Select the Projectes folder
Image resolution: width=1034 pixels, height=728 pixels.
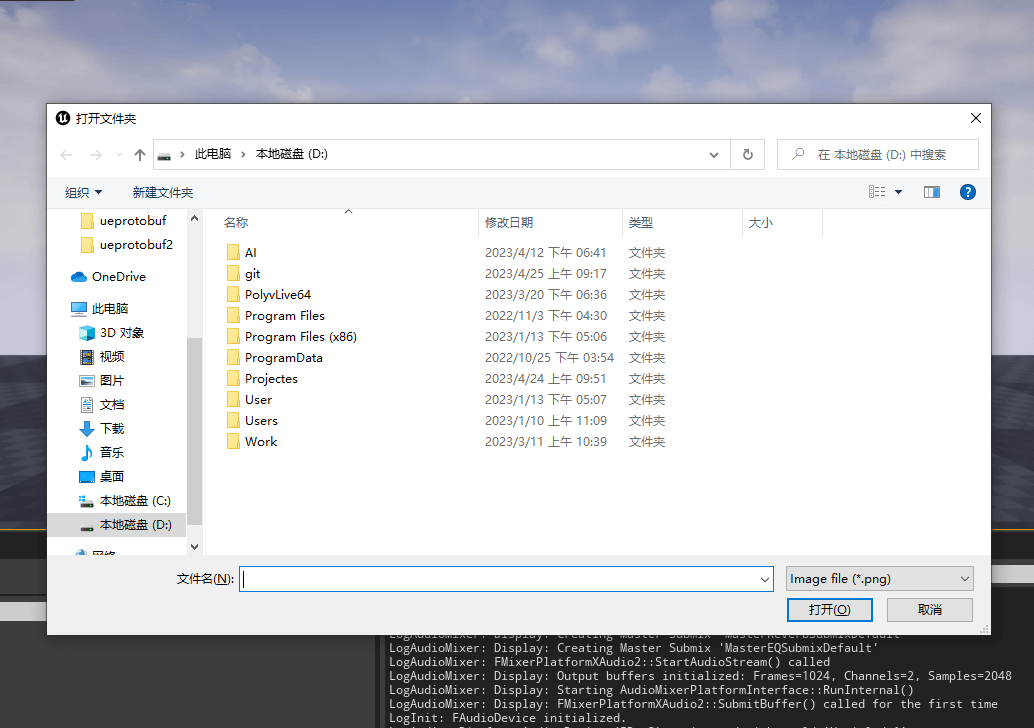pos(271,379)
